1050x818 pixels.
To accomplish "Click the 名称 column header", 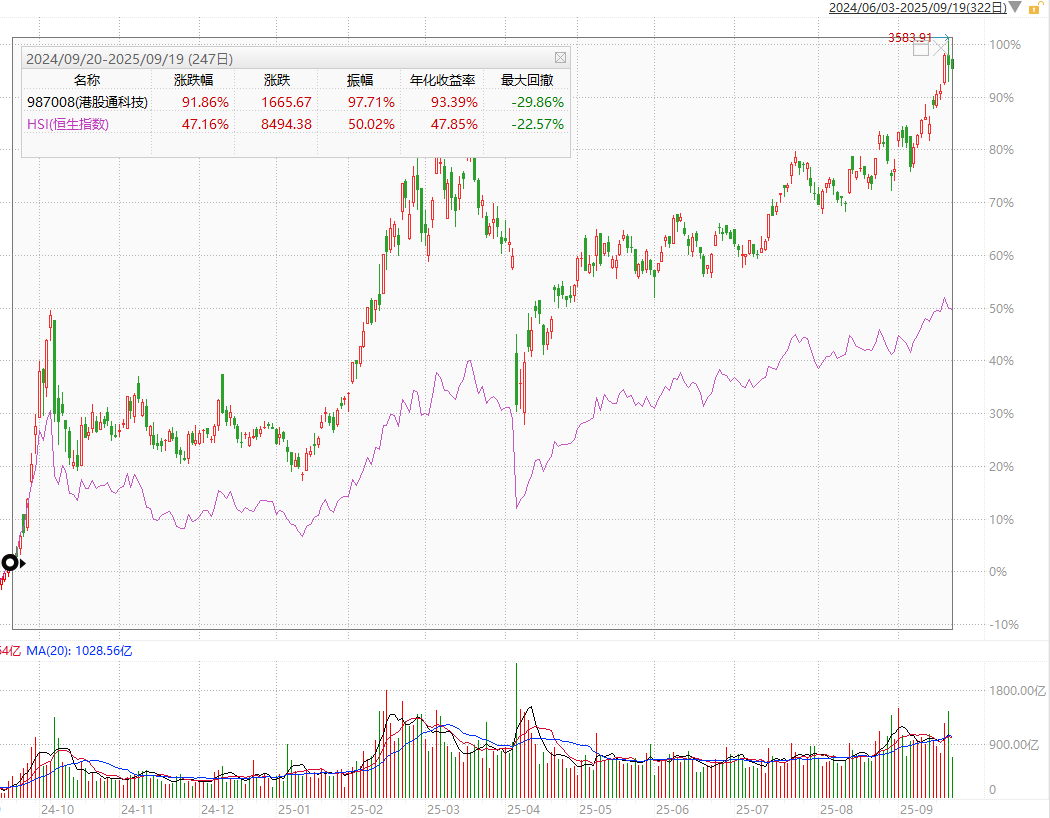I will pos(88,80).
